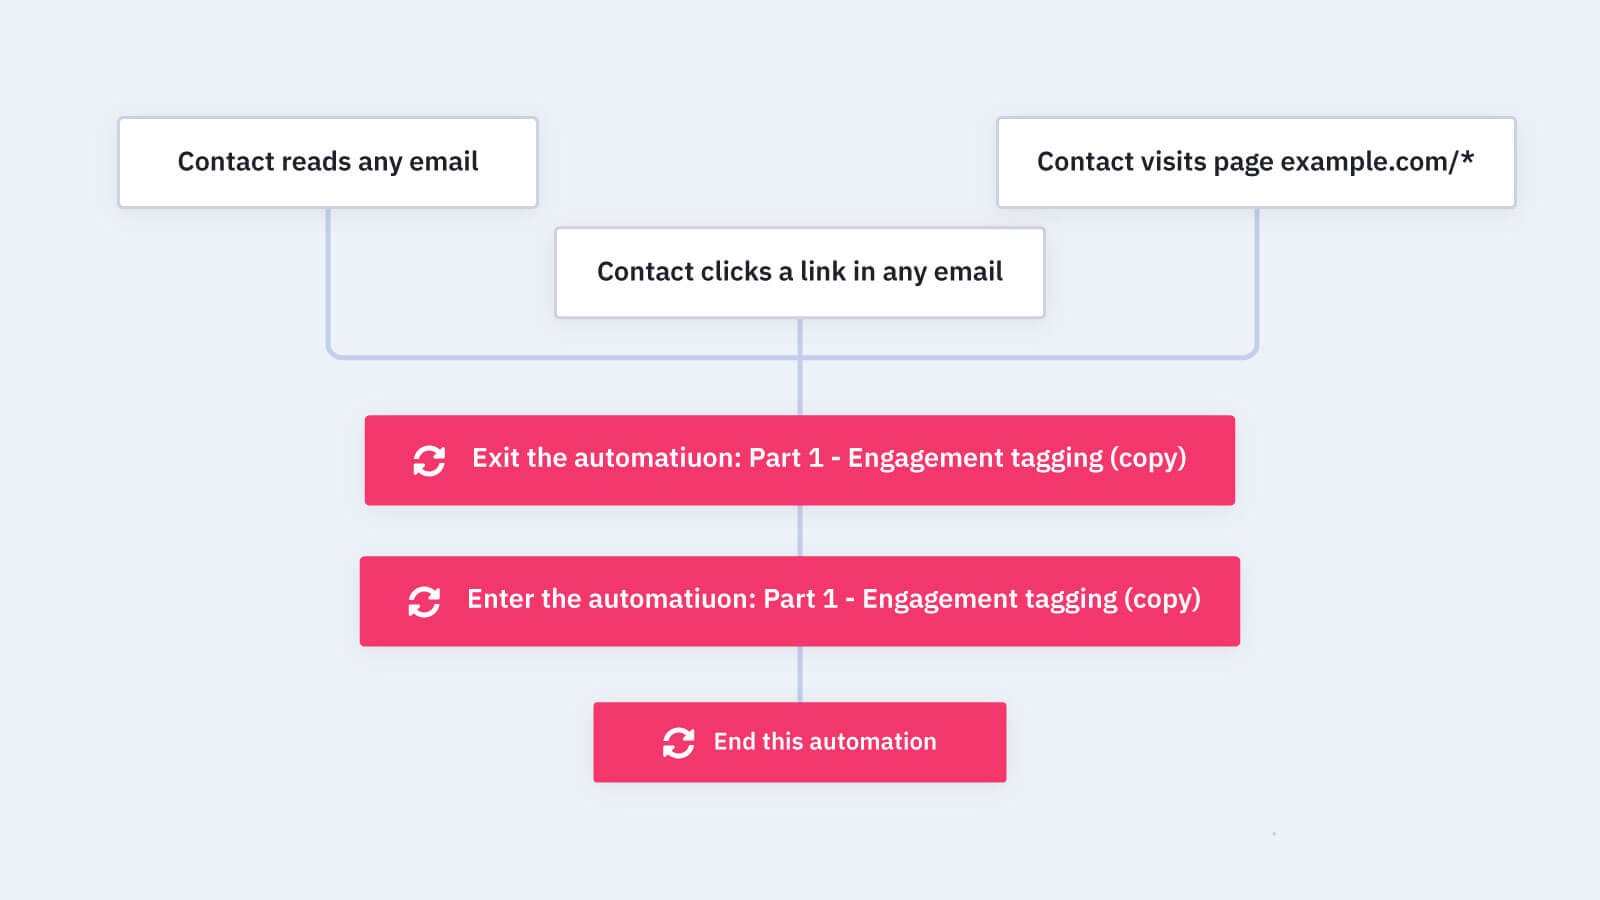Click connector between link-click trigger and Exit block

800,385
